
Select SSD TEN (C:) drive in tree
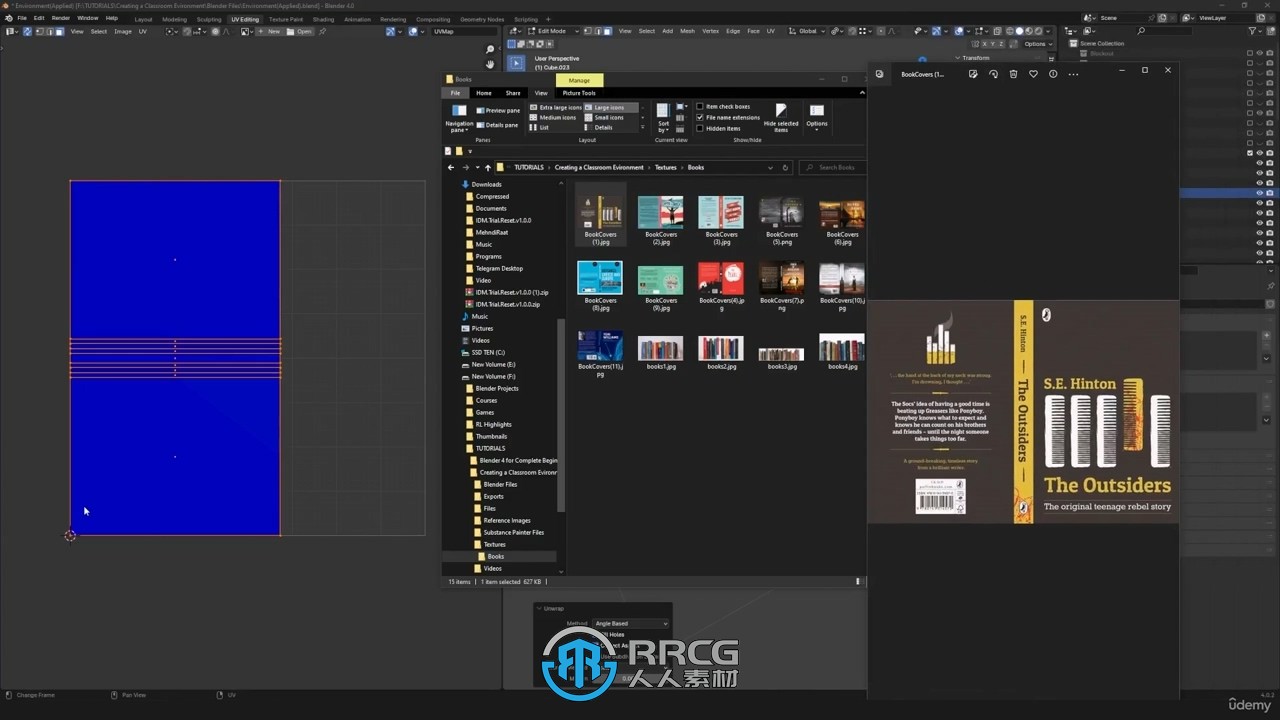[x=488, y=352]
